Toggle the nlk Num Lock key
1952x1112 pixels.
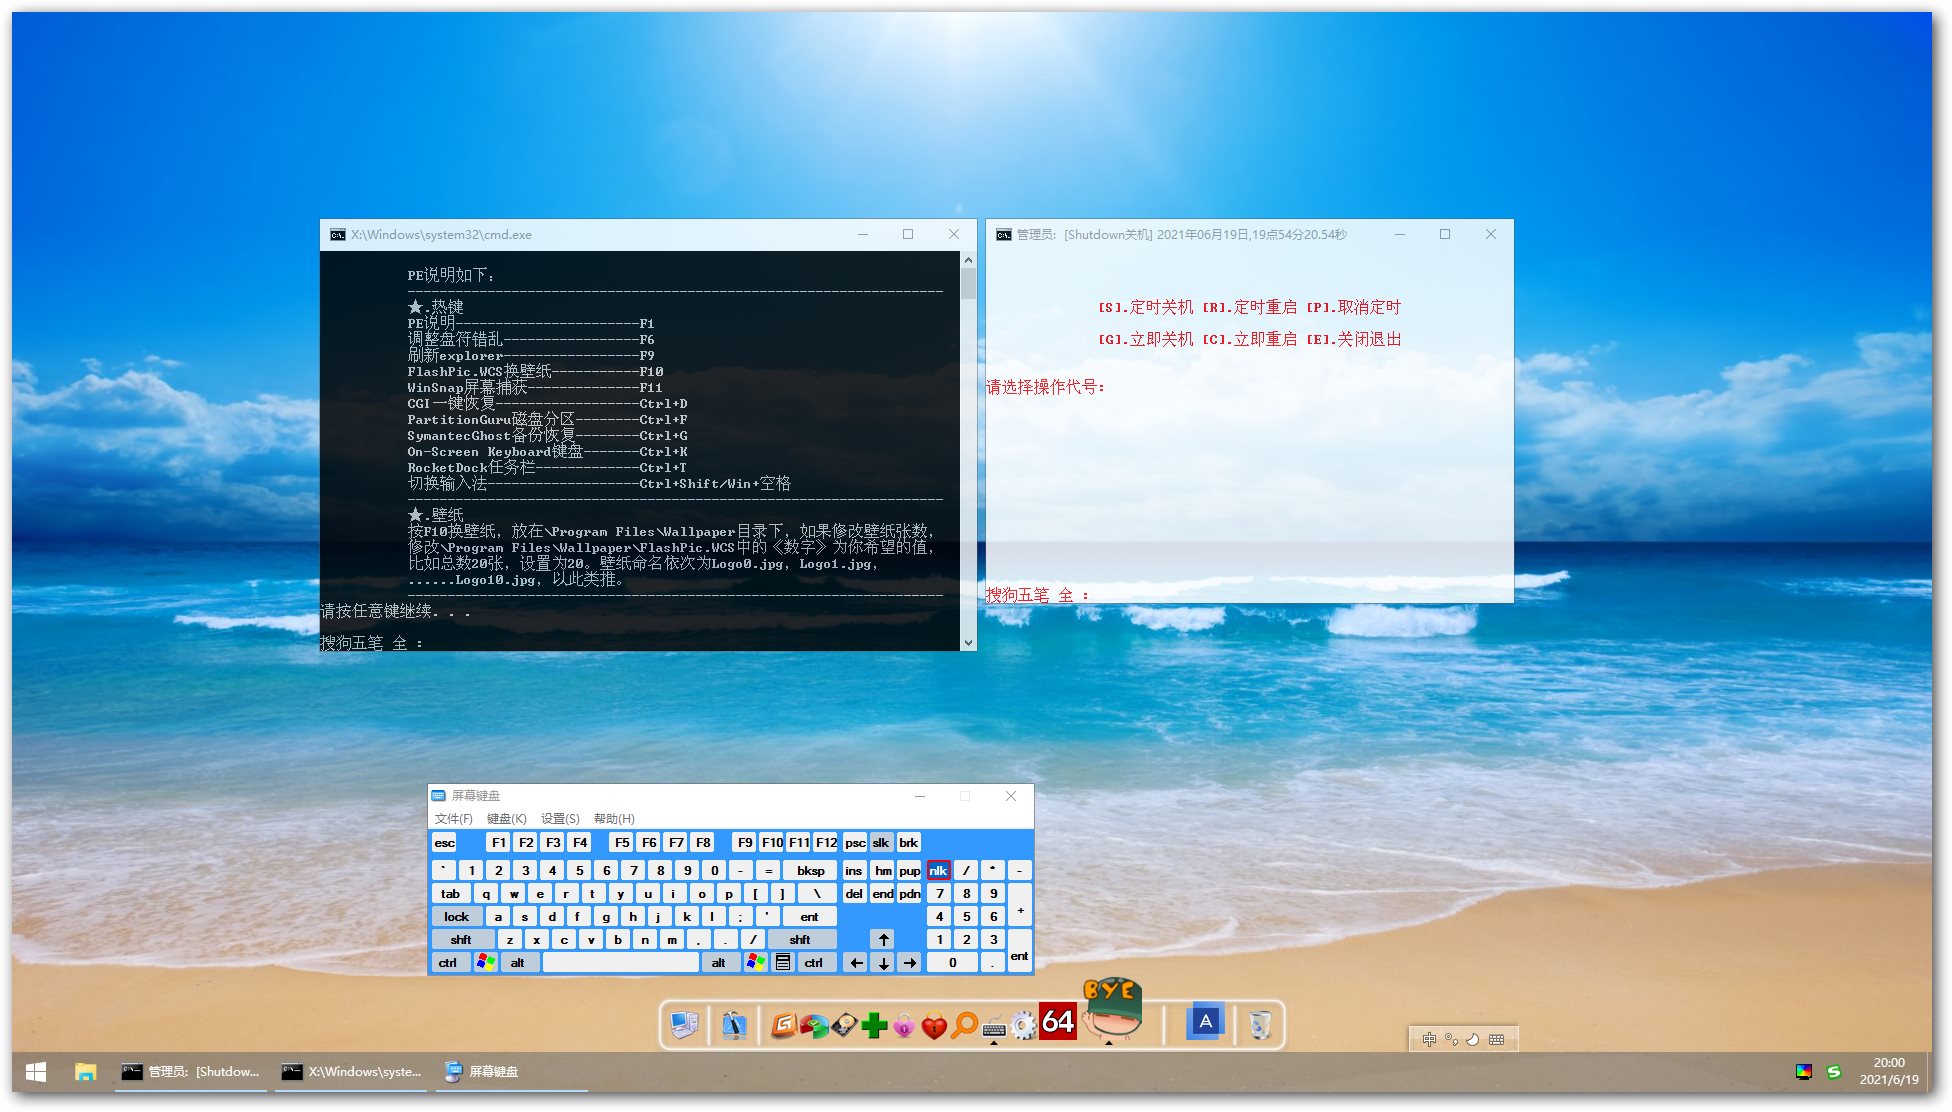coord(938,870)
